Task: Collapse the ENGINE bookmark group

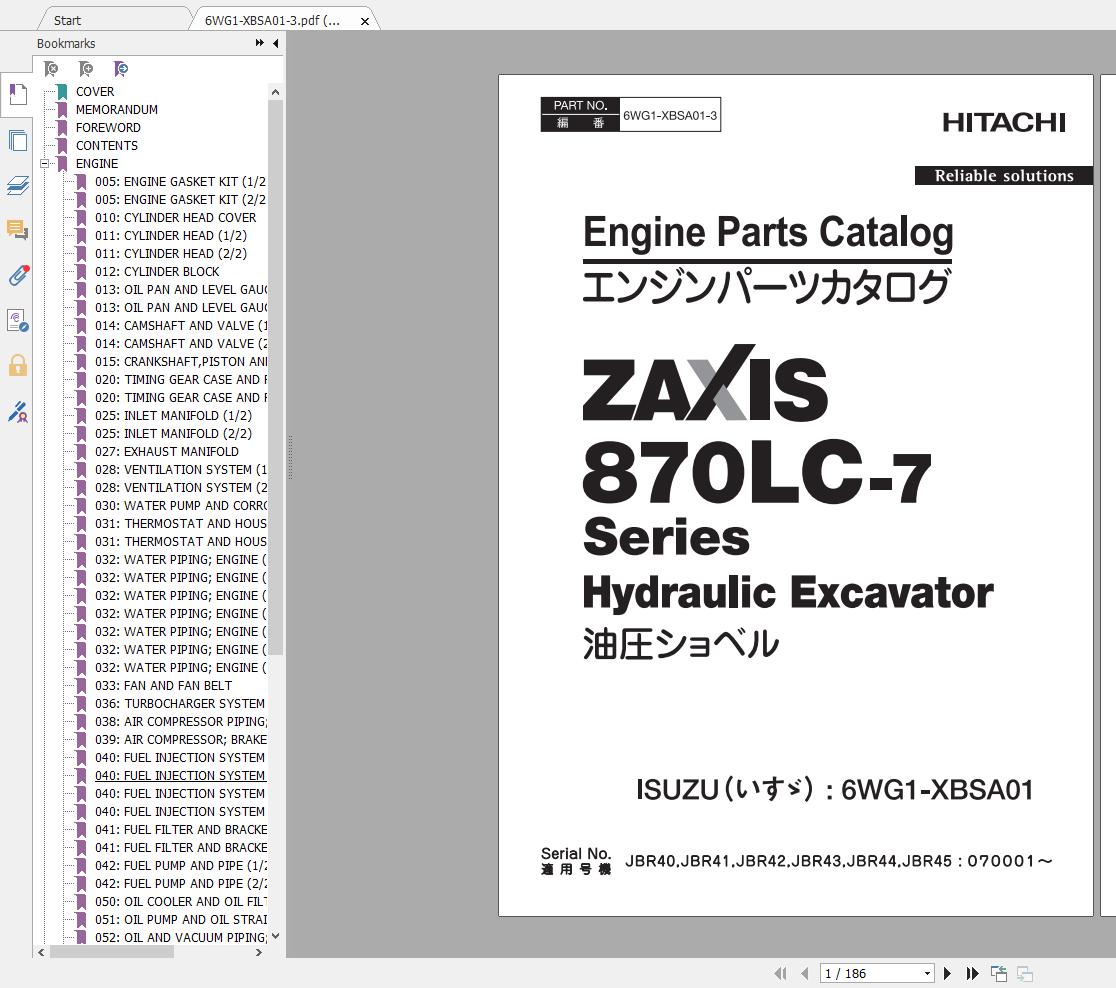Action: [x=45, y=164]
